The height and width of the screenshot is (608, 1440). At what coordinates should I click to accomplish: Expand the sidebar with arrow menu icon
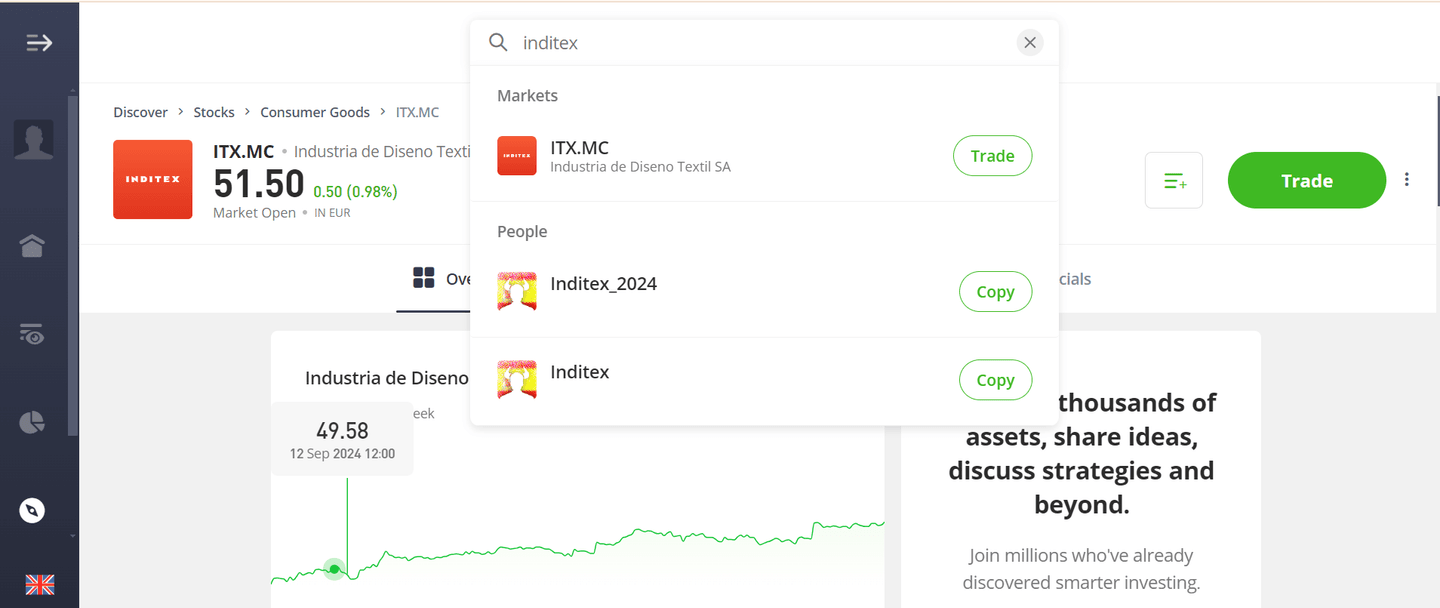click(x=39, y=42)
